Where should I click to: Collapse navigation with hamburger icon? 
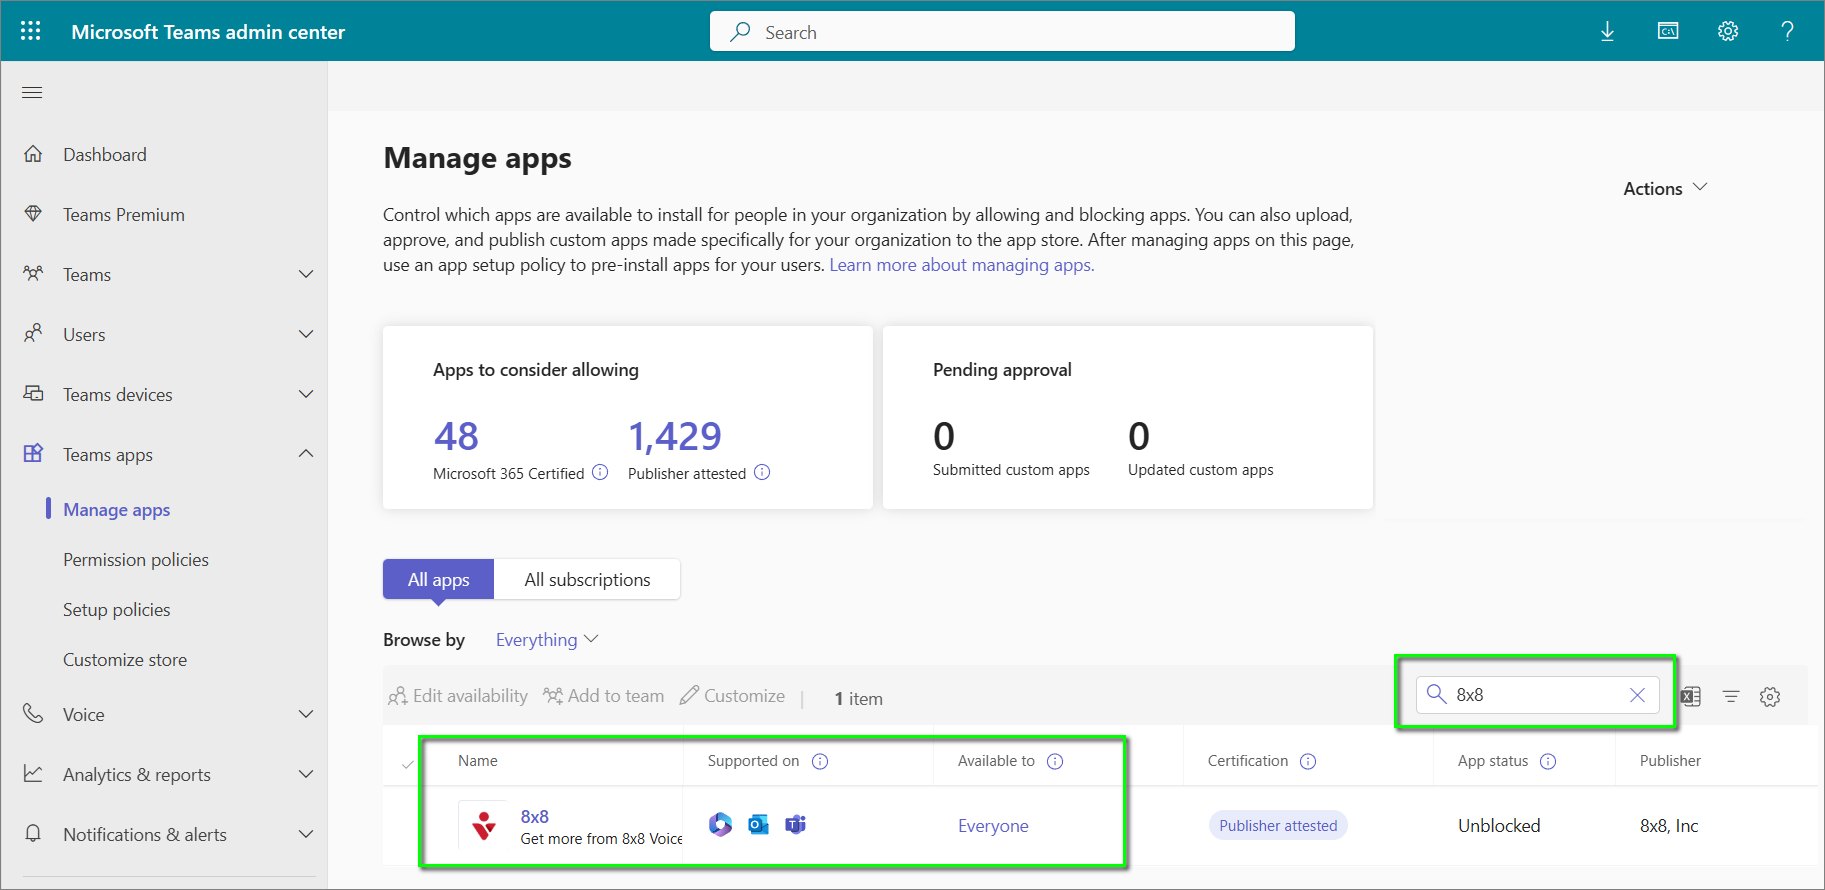point(32,93)
